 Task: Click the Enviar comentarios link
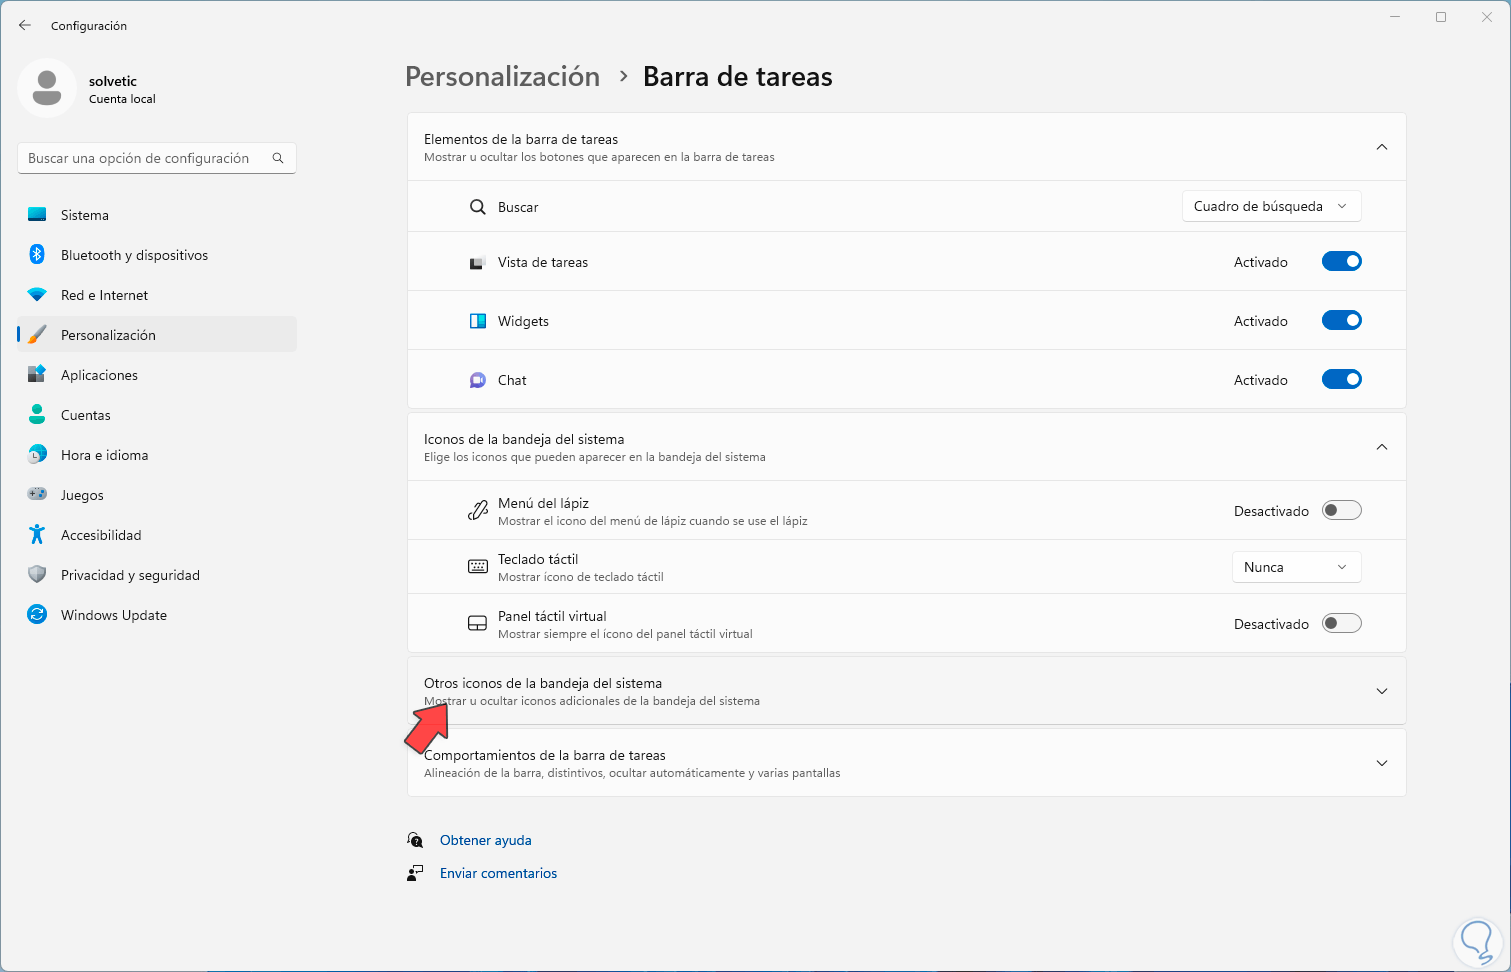[x=498, y=874]
